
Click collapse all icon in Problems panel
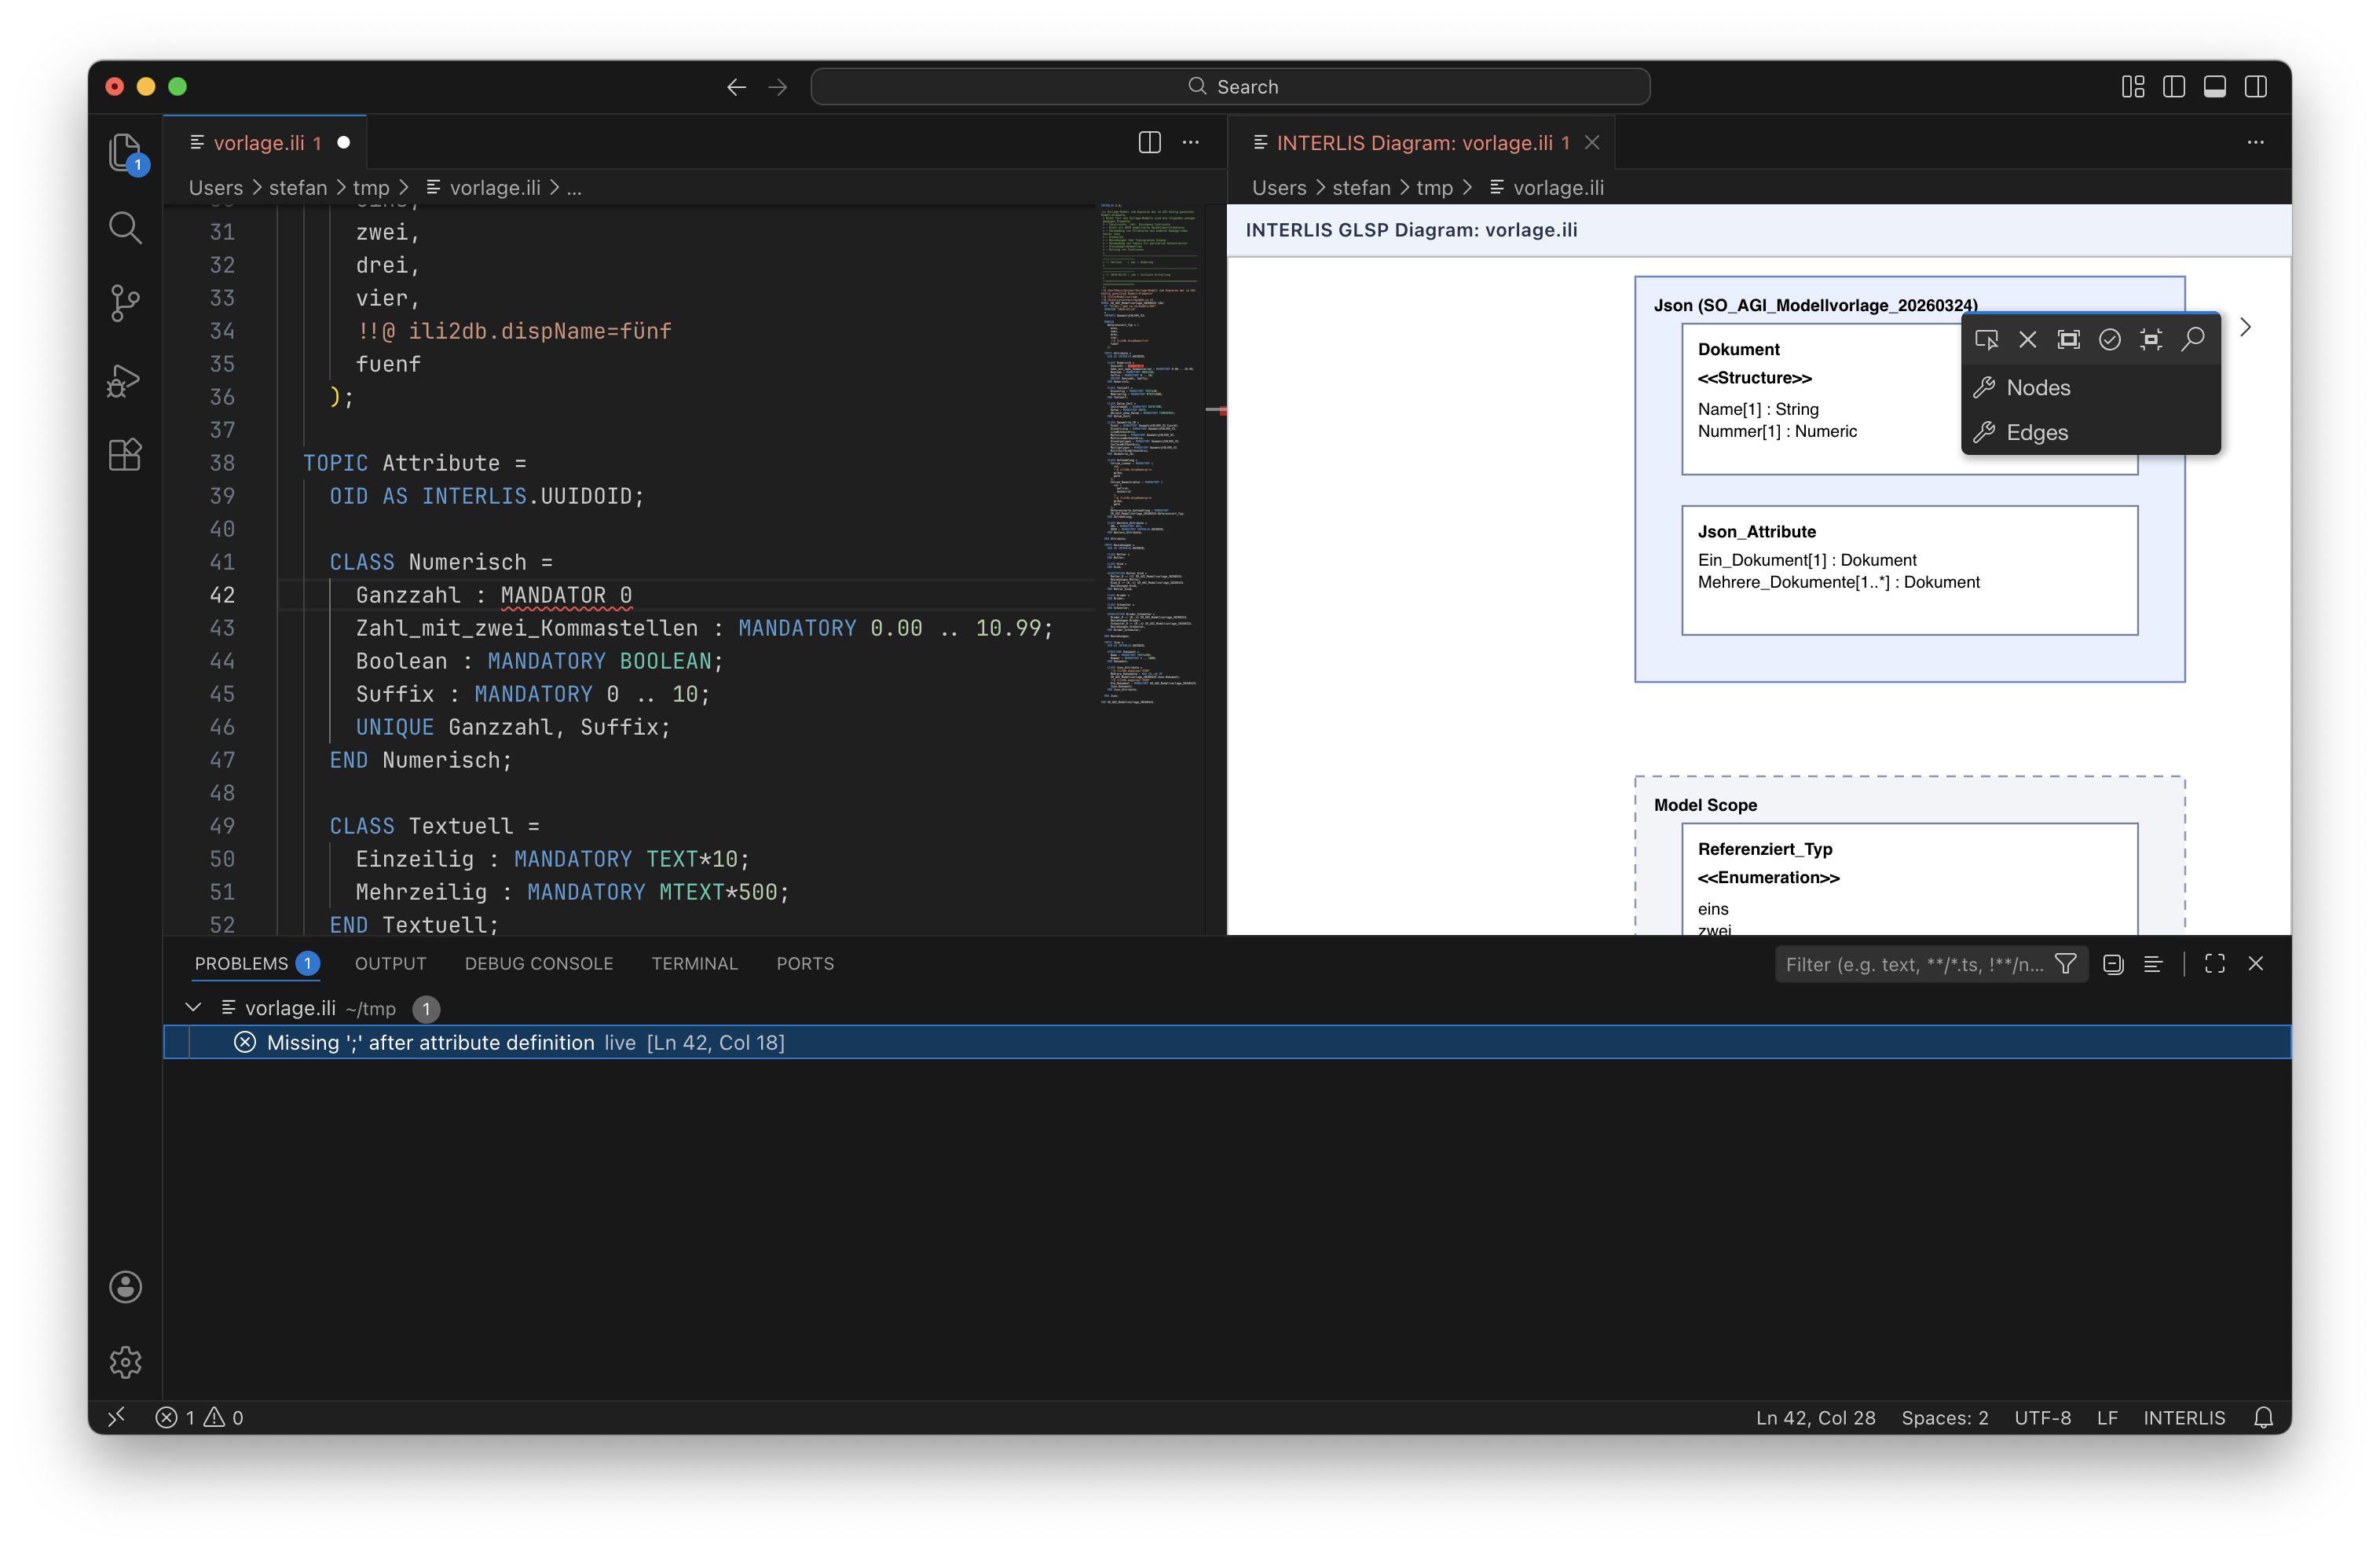(2113, 964)
